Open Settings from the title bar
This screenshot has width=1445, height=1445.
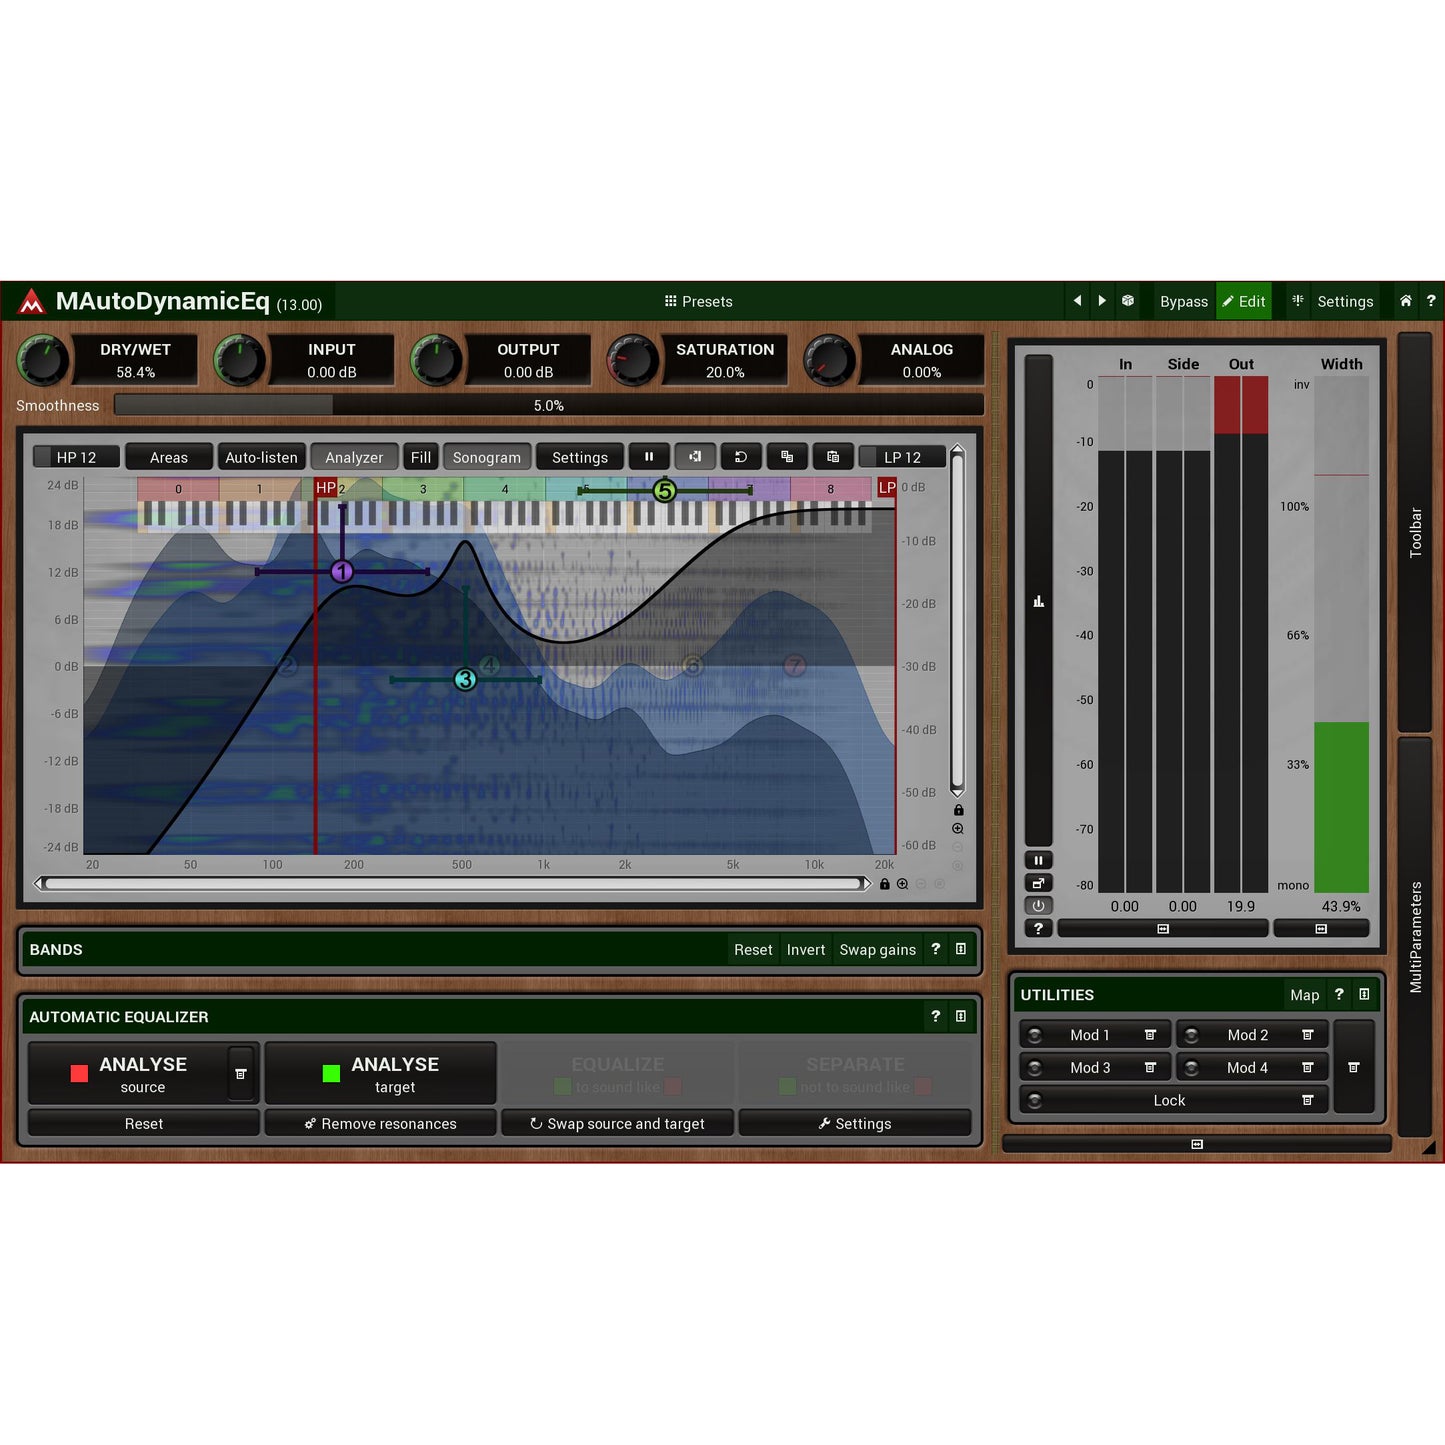tap(1345, 301)
